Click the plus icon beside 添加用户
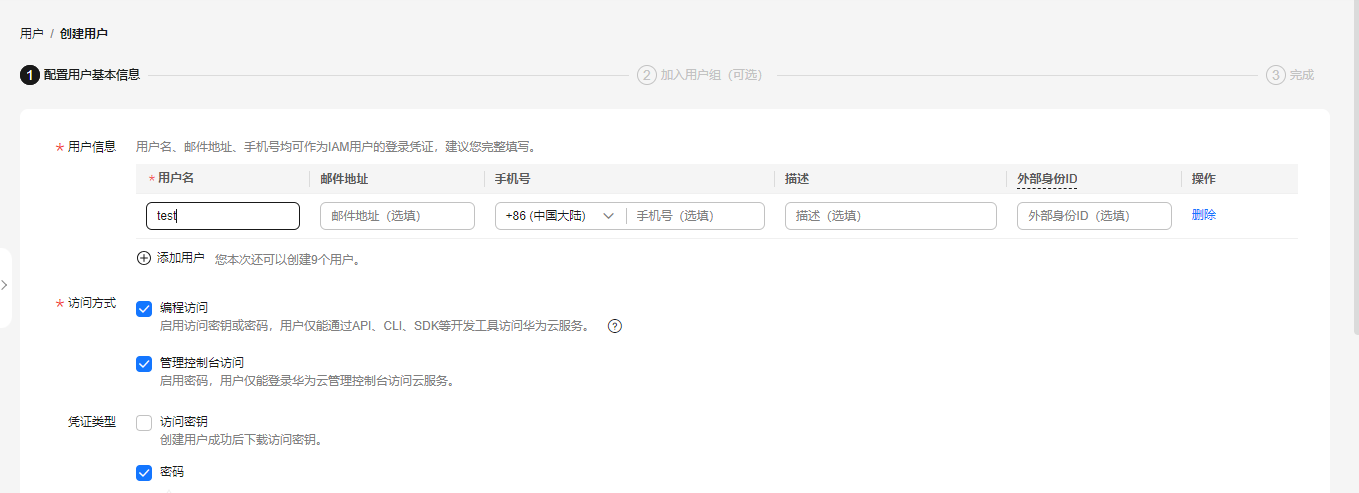Screen dimensions: 1359x493 click(x=144, y=258)
